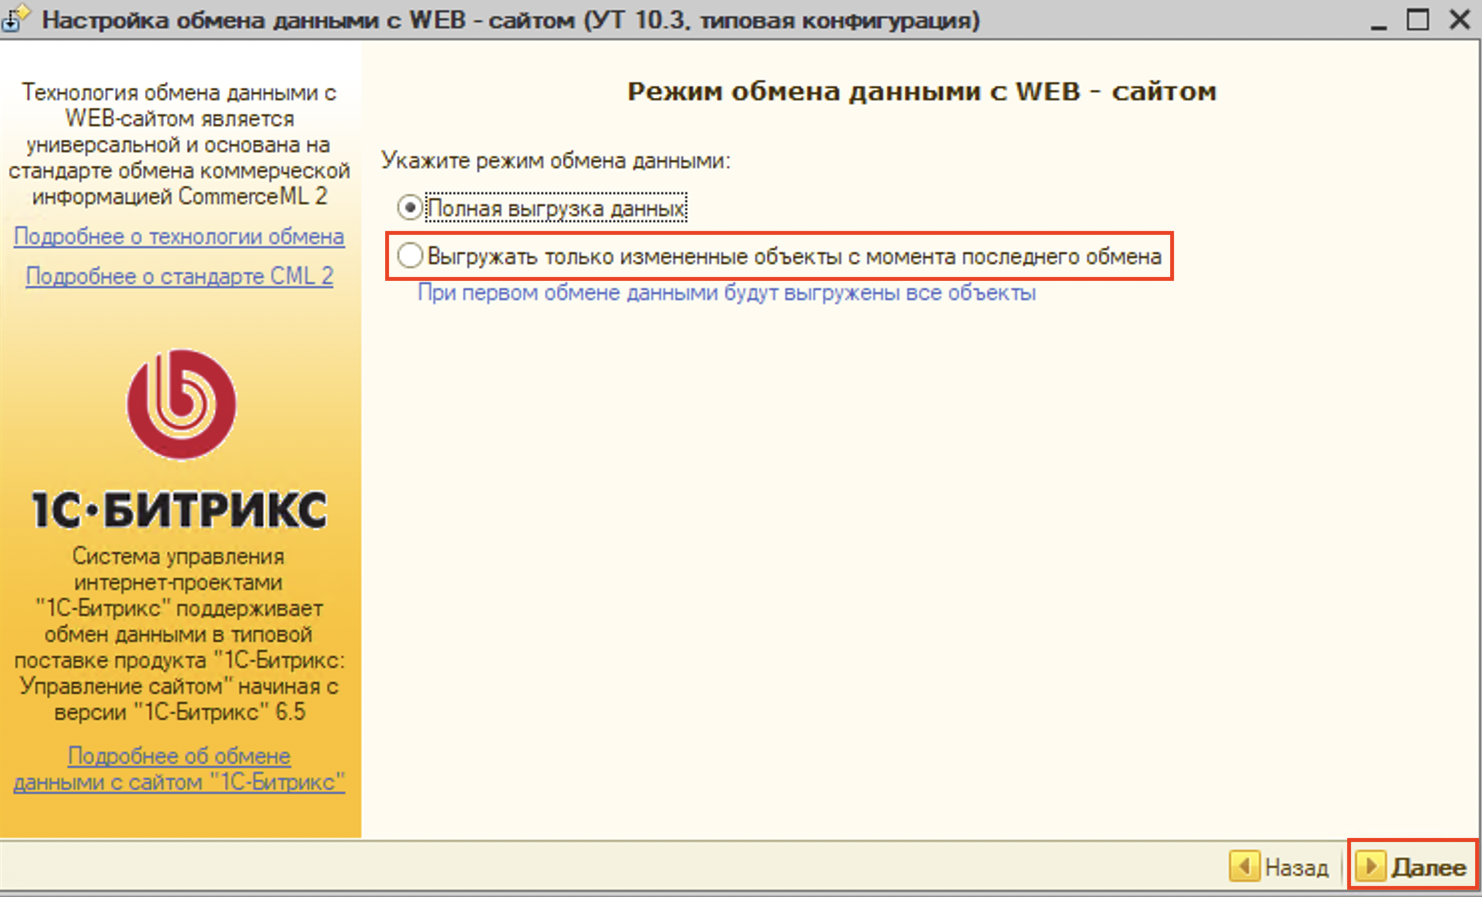Minimize the exchange setup window
This screenshot has height=897, width=1482.
tap(1378, 21)
